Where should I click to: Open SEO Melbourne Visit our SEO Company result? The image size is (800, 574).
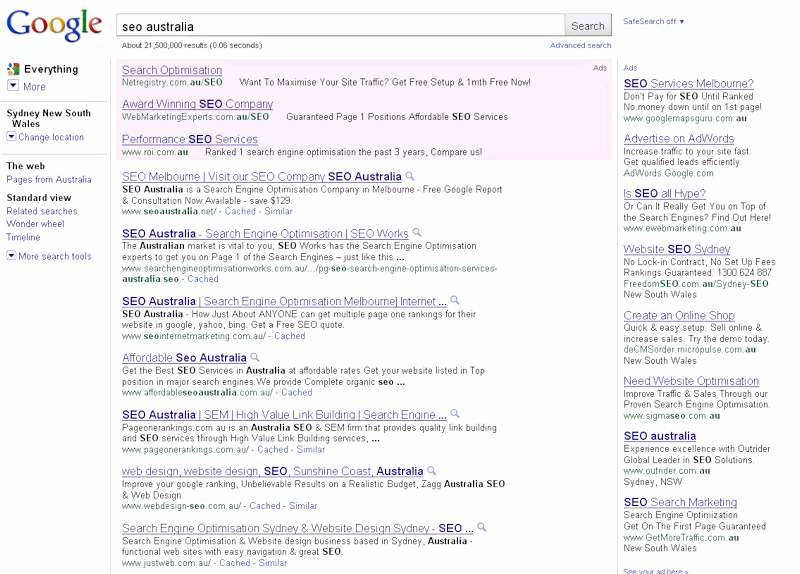pos(262,177)
